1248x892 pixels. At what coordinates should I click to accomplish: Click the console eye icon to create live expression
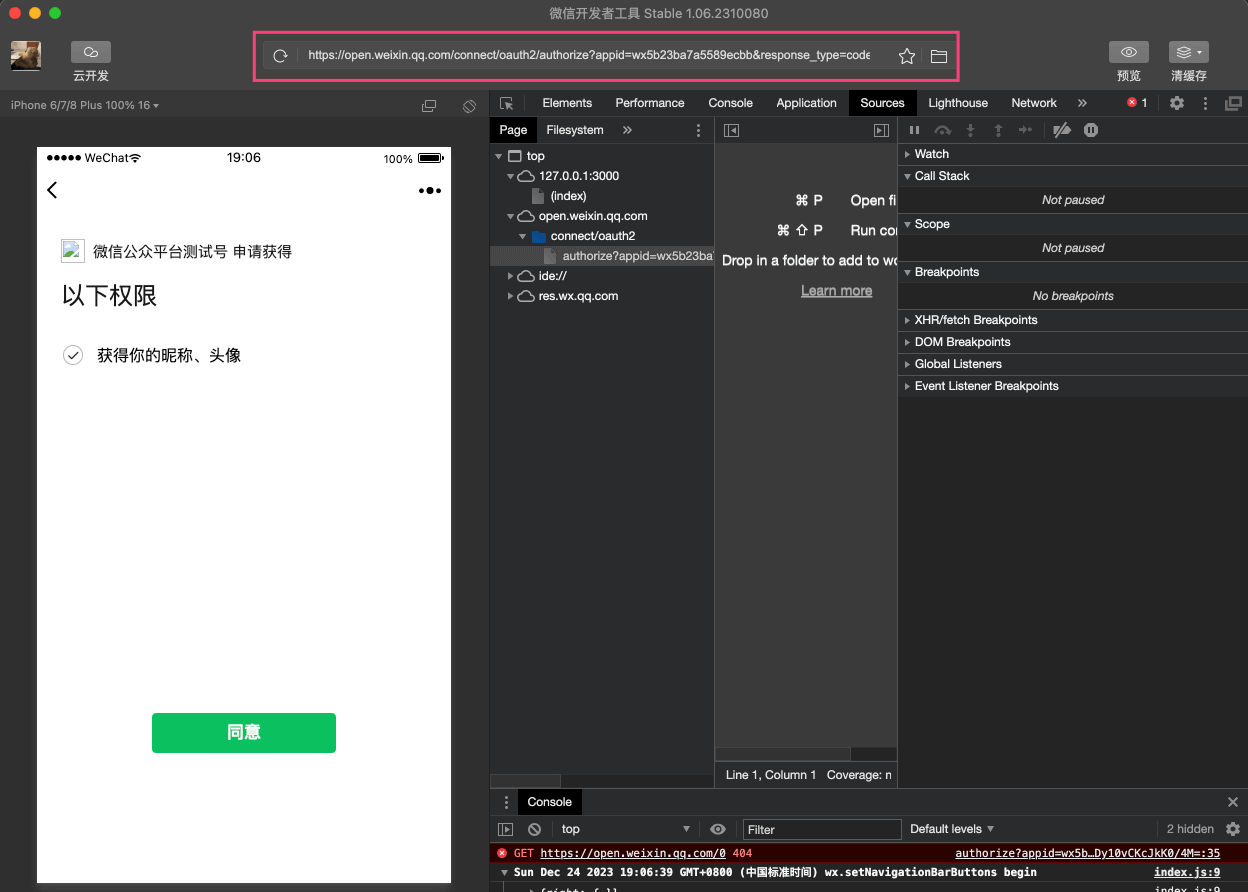click(718, 829)
